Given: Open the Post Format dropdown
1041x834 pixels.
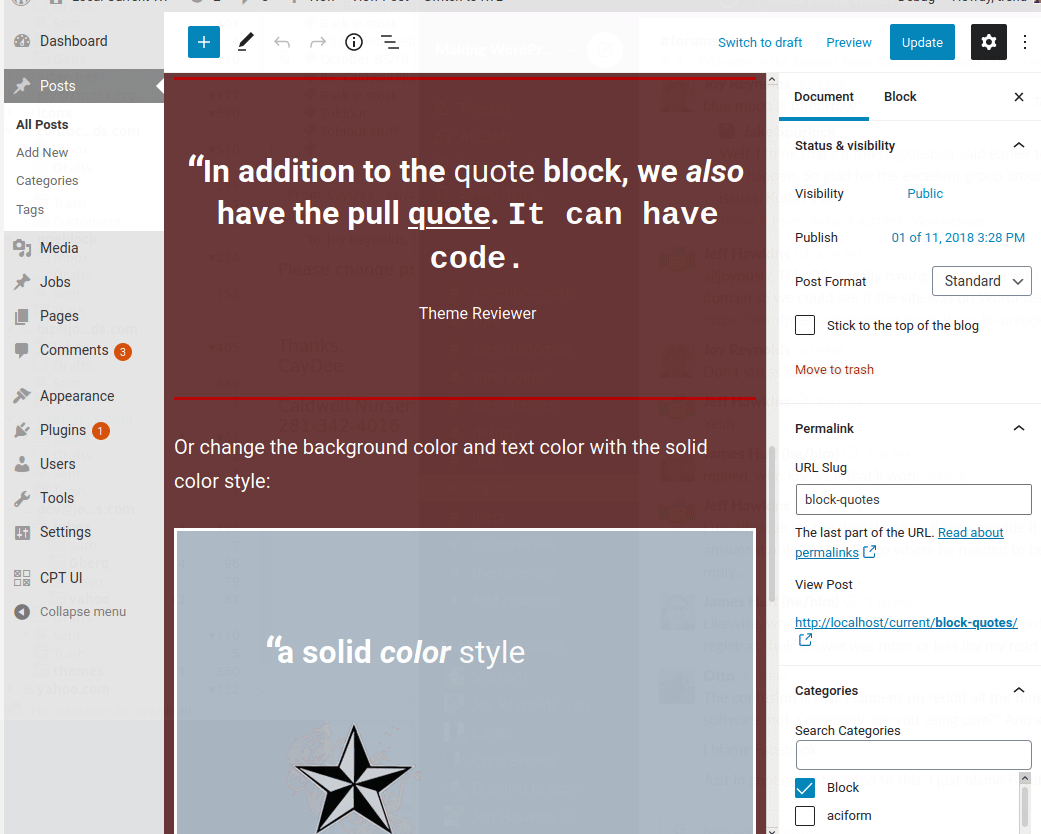Looking at the screenshot, I should click(x=981, y=281).
